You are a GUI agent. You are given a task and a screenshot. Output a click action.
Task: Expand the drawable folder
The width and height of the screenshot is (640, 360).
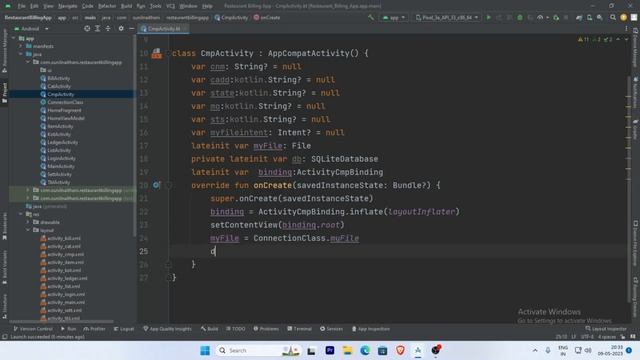pyautogui.click(x=28, y=222)
